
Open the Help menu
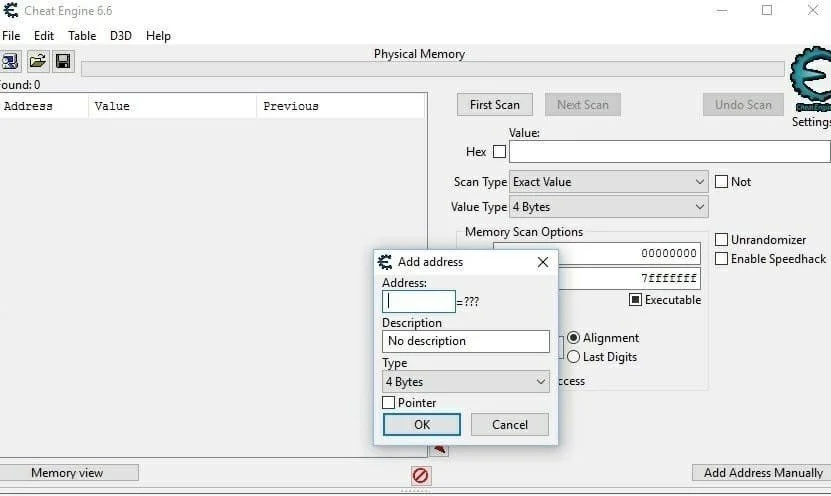tap(158, 36)
